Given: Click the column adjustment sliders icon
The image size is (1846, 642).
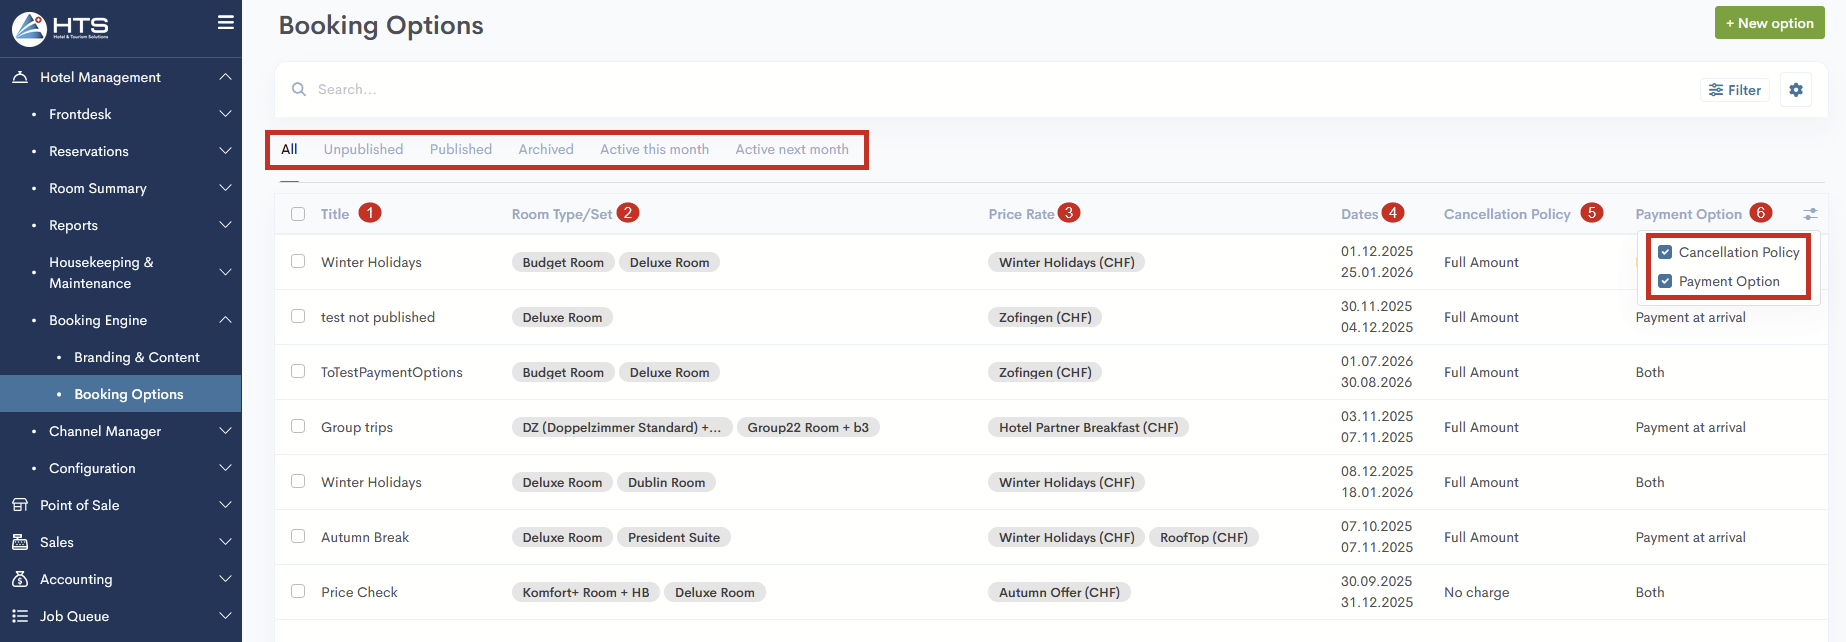Looking at the screenshot, I should click(1810, 214).
